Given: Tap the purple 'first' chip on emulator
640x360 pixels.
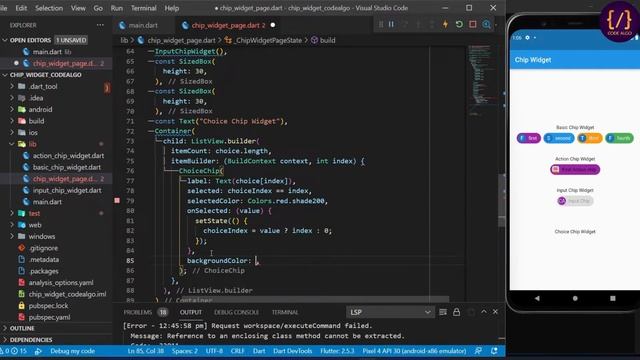Looking at the screenshot, I should [529, 138].
